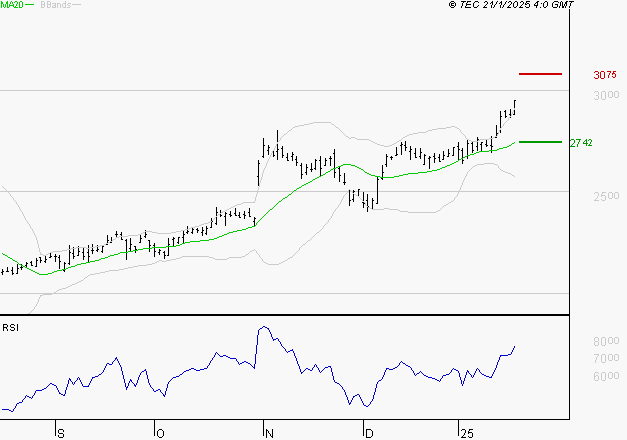The width and height of the screenshot is (627, 440).
Task: Click the RSI panel label
Action: pyautogui.click(x=11, y=327)
